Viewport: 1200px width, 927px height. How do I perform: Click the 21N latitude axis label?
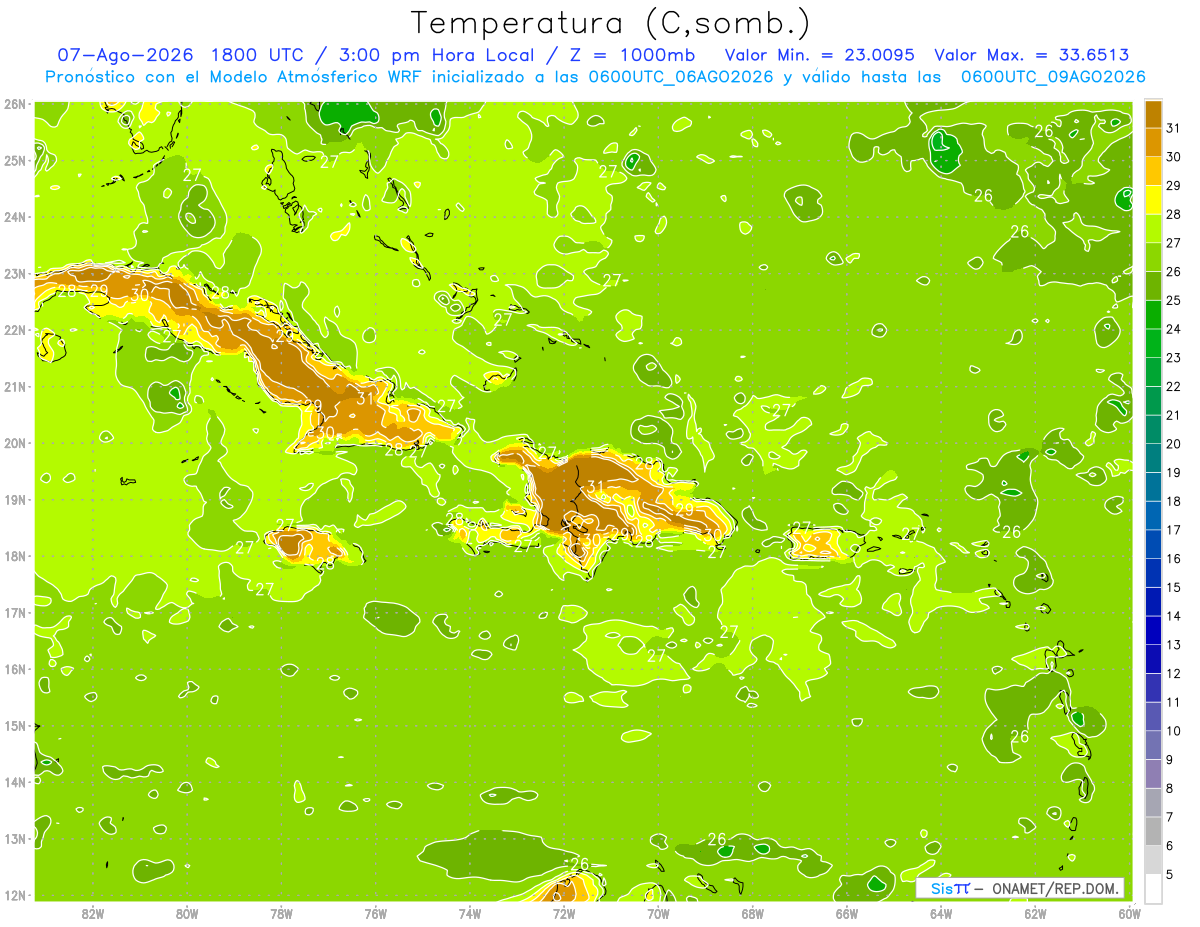coord(15,386)
